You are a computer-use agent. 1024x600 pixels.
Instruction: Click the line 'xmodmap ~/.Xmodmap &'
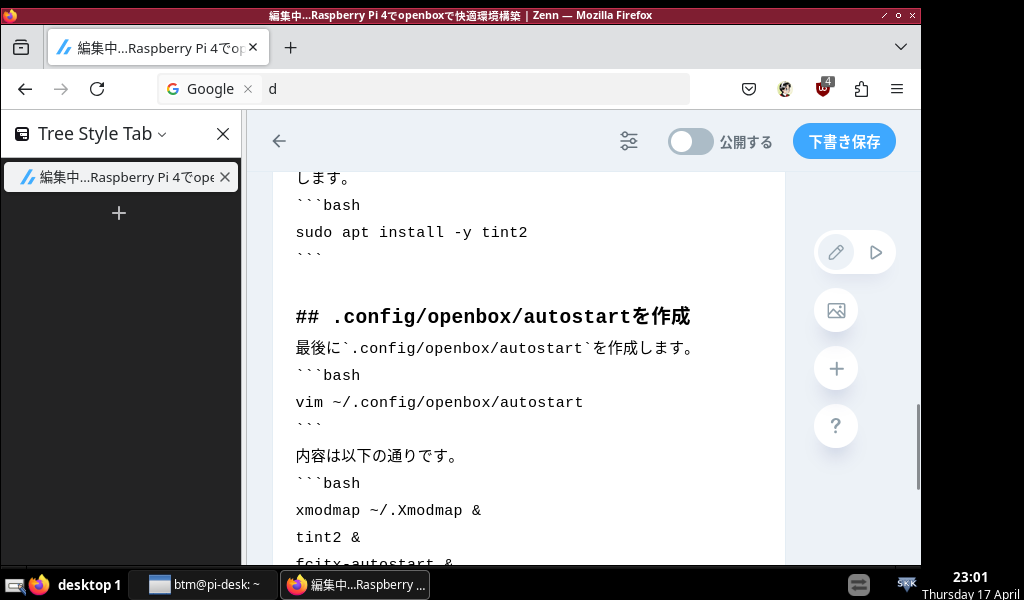click(x=389, y=511)
